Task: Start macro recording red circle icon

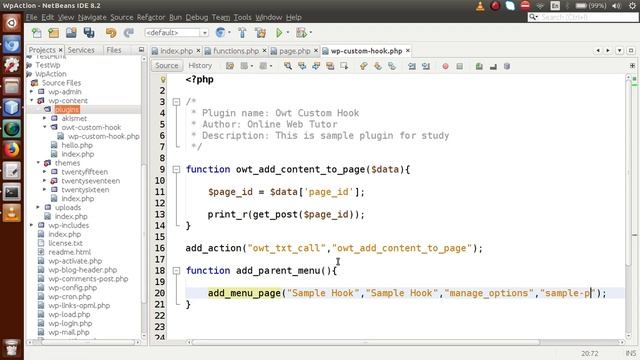Action: point(445,66)
